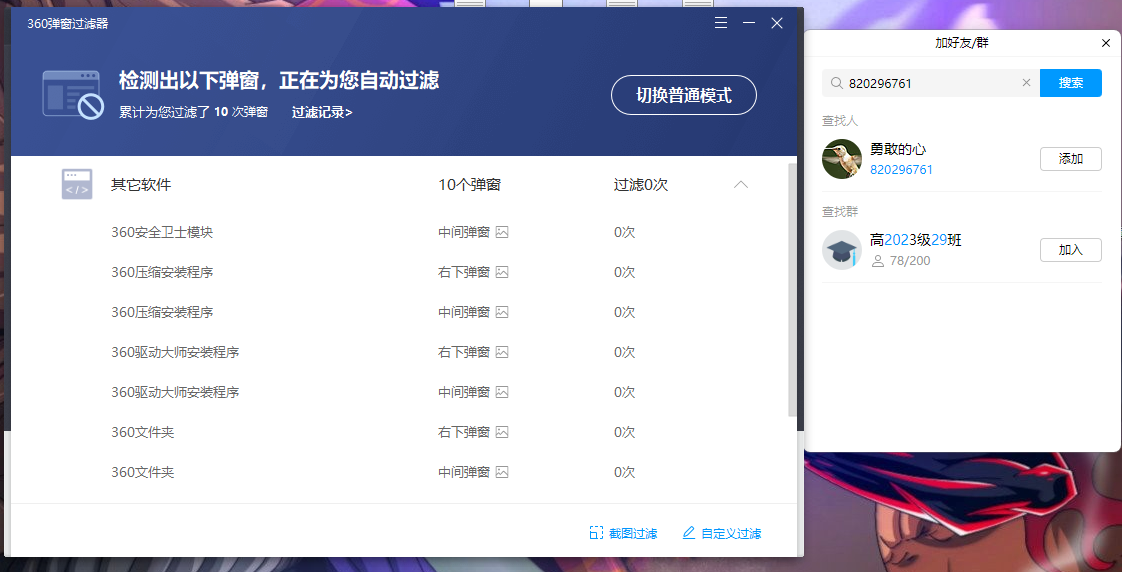
Task: Select 360文件夹 name in the 中间弹窗 row
Action: point(142,472)
